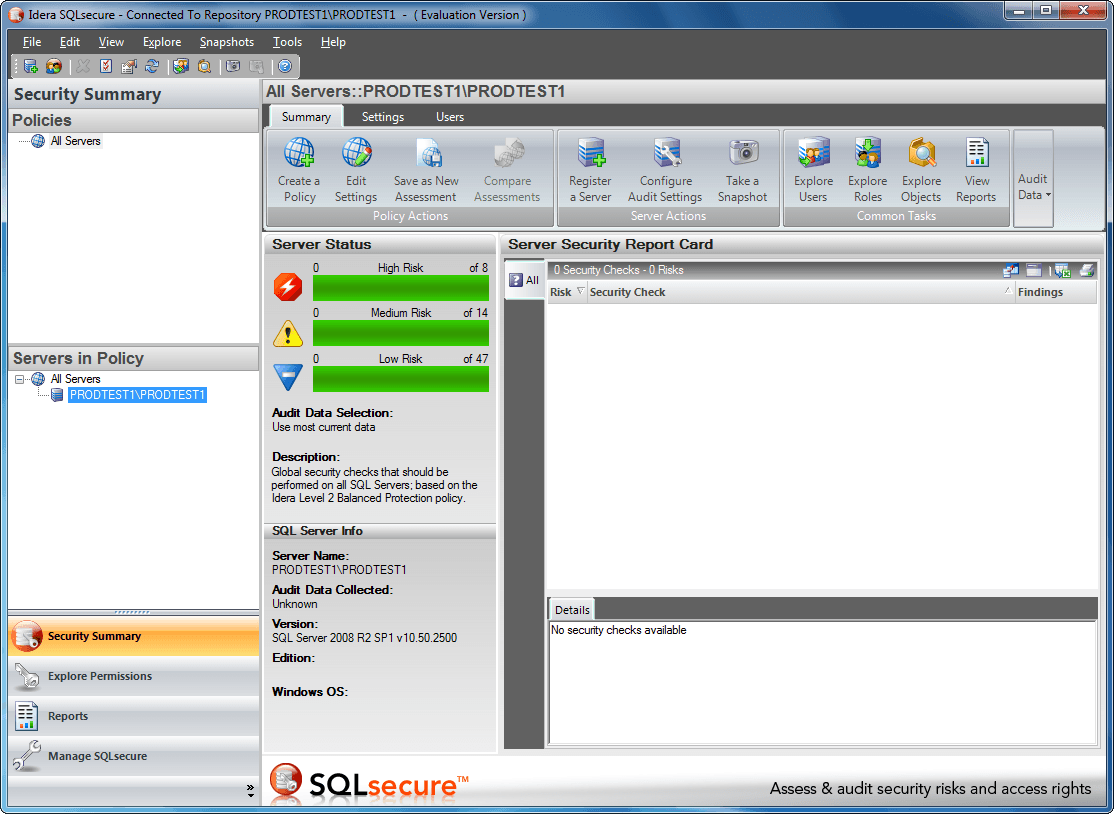Image resolution: width=1114 pixels, height=814 pixels.
Task: Open the Snapshots menu
Action: (x=227, y=42)
